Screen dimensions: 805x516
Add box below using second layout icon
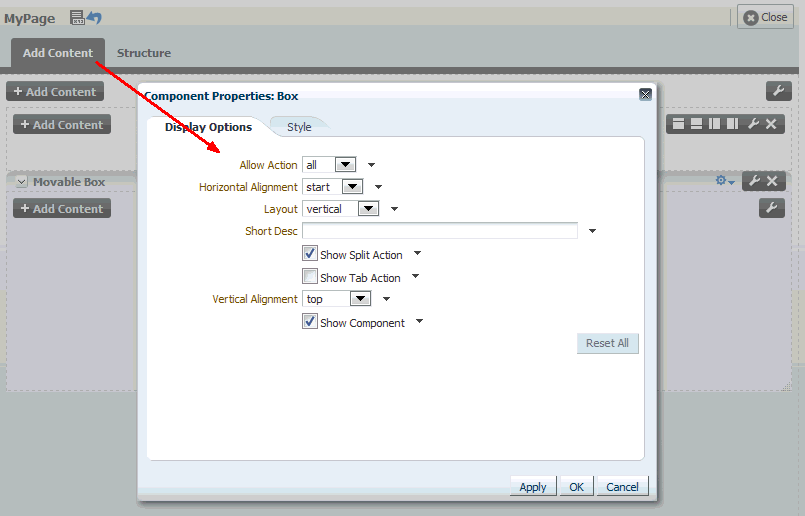tap(696, 124)
